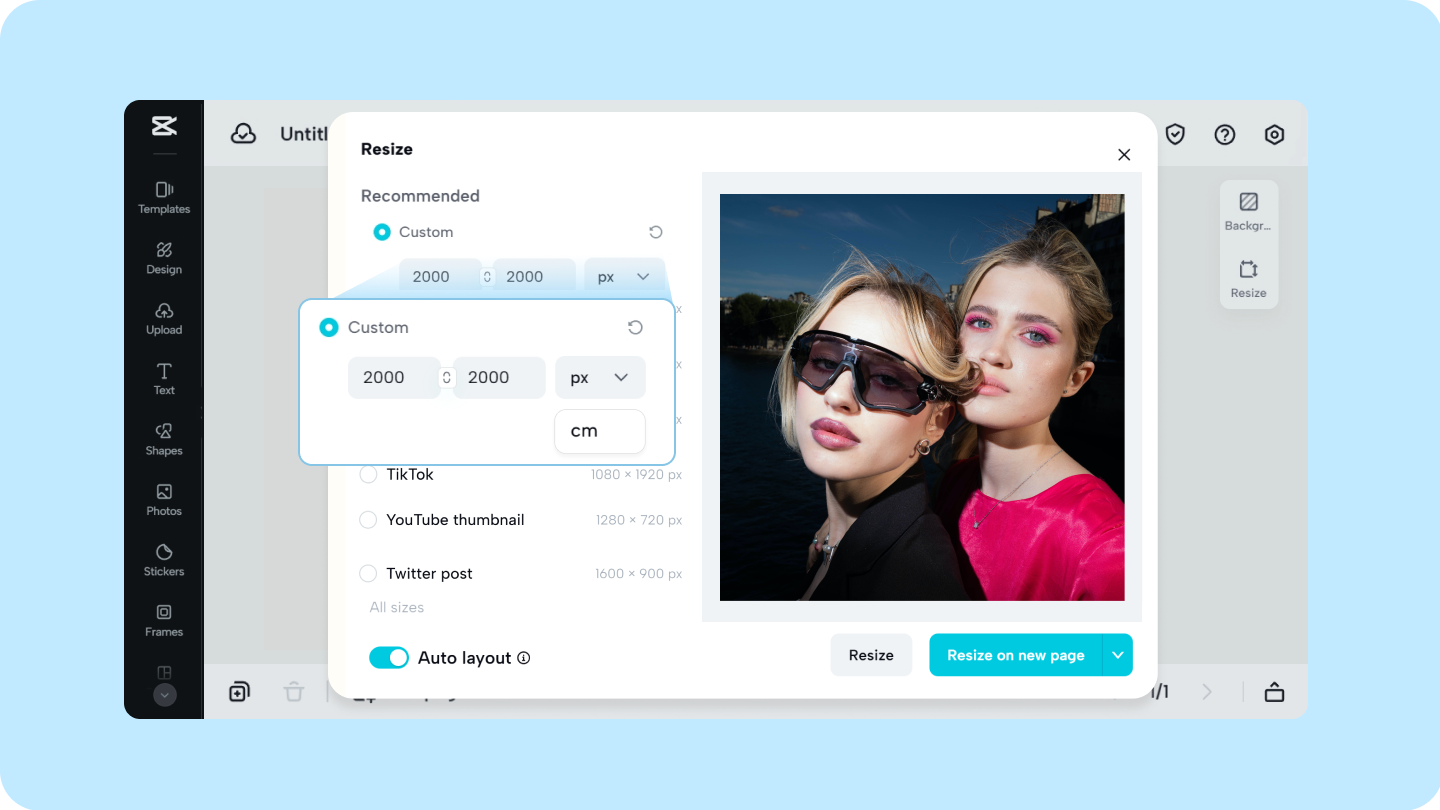Viewport: 1440px width, 810px height.
Task: Open the dropdown arrow beside Resize on new page
Action: tap(1118, 655)
